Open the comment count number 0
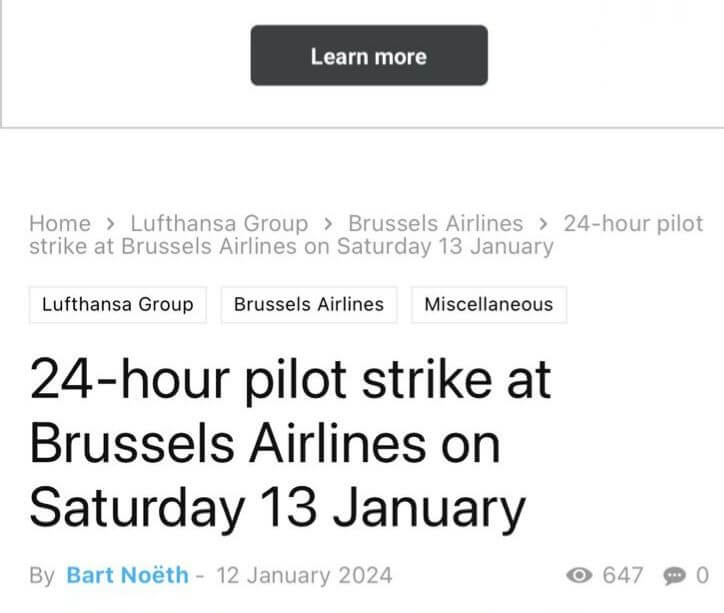 [x=702, y=576]
